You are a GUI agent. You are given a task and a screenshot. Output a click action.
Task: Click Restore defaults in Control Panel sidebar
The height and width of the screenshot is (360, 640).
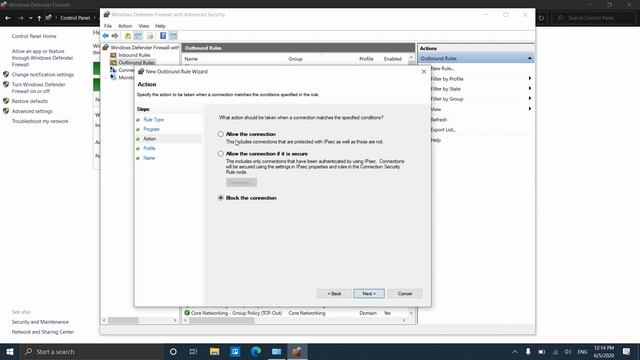[x=29, y=101]
